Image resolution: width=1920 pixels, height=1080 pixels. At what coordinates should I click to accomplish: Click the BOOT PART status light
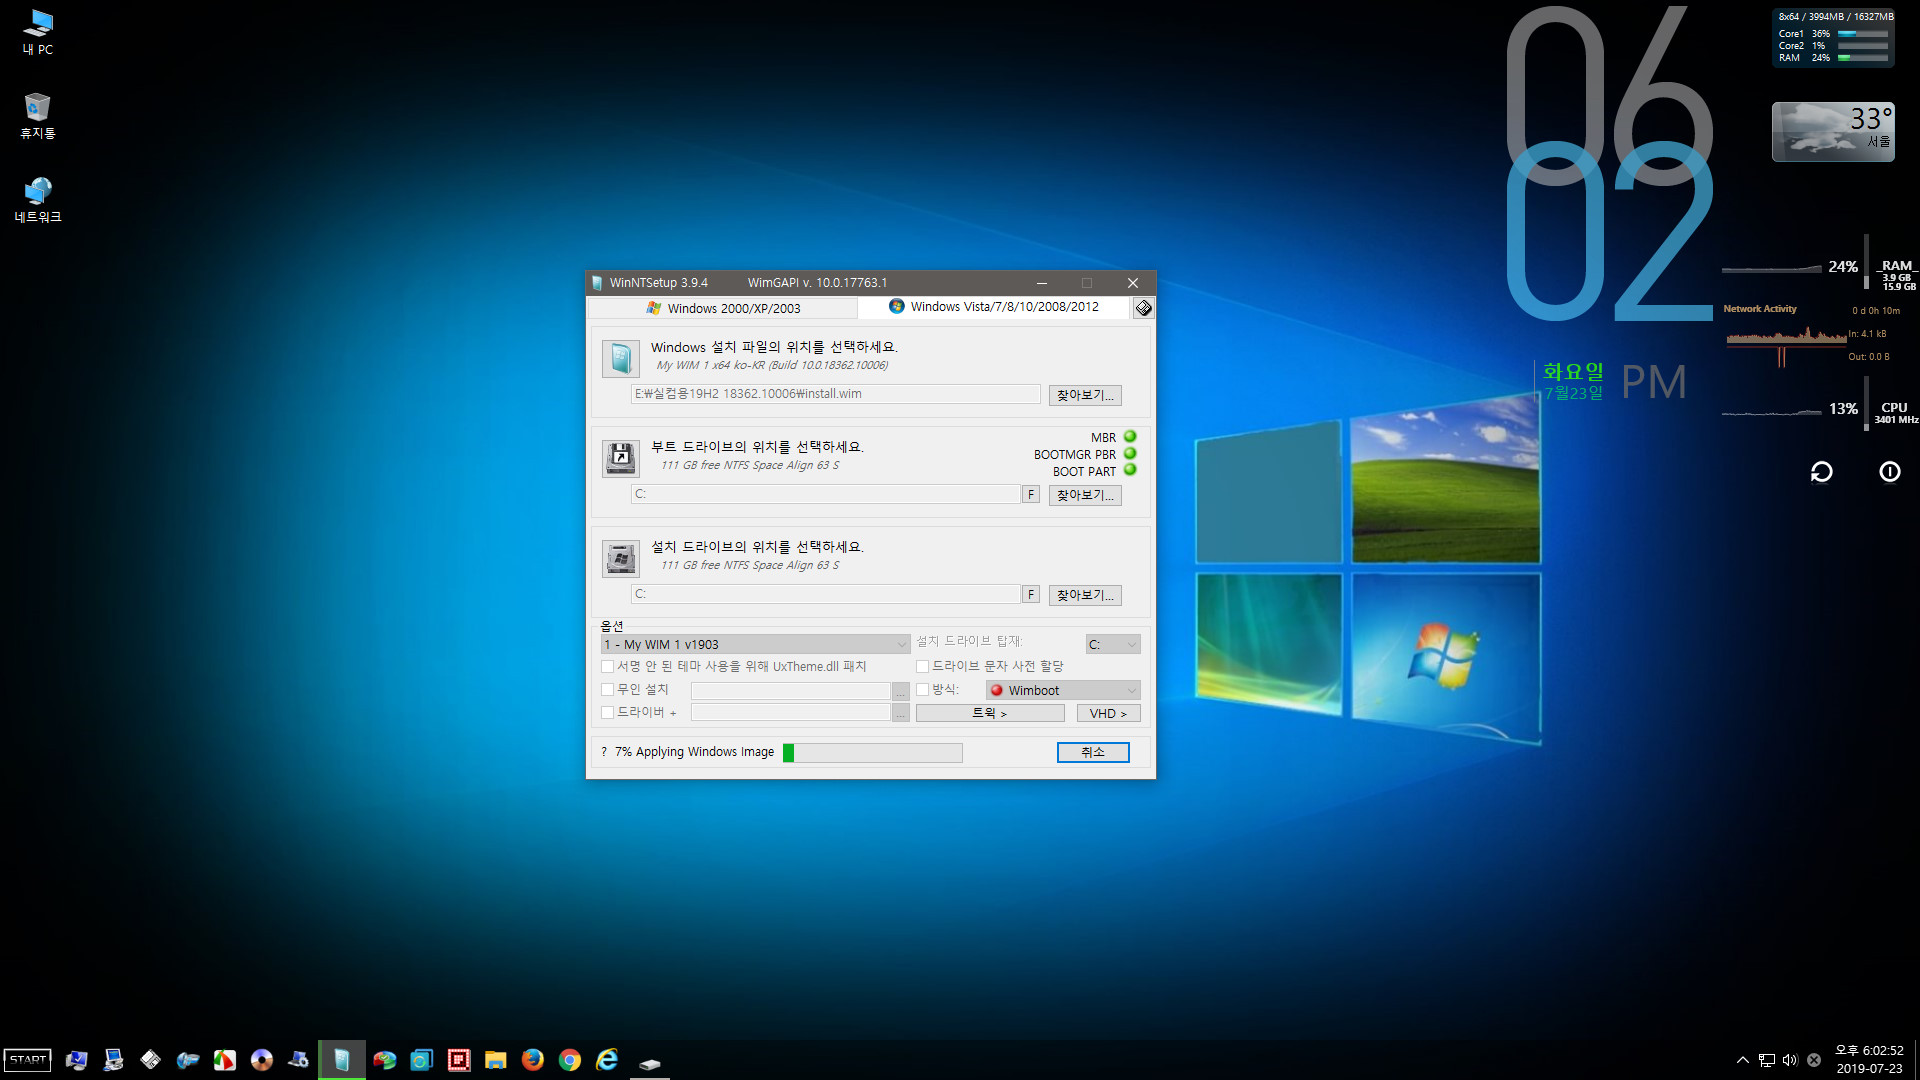point(1130,470)
